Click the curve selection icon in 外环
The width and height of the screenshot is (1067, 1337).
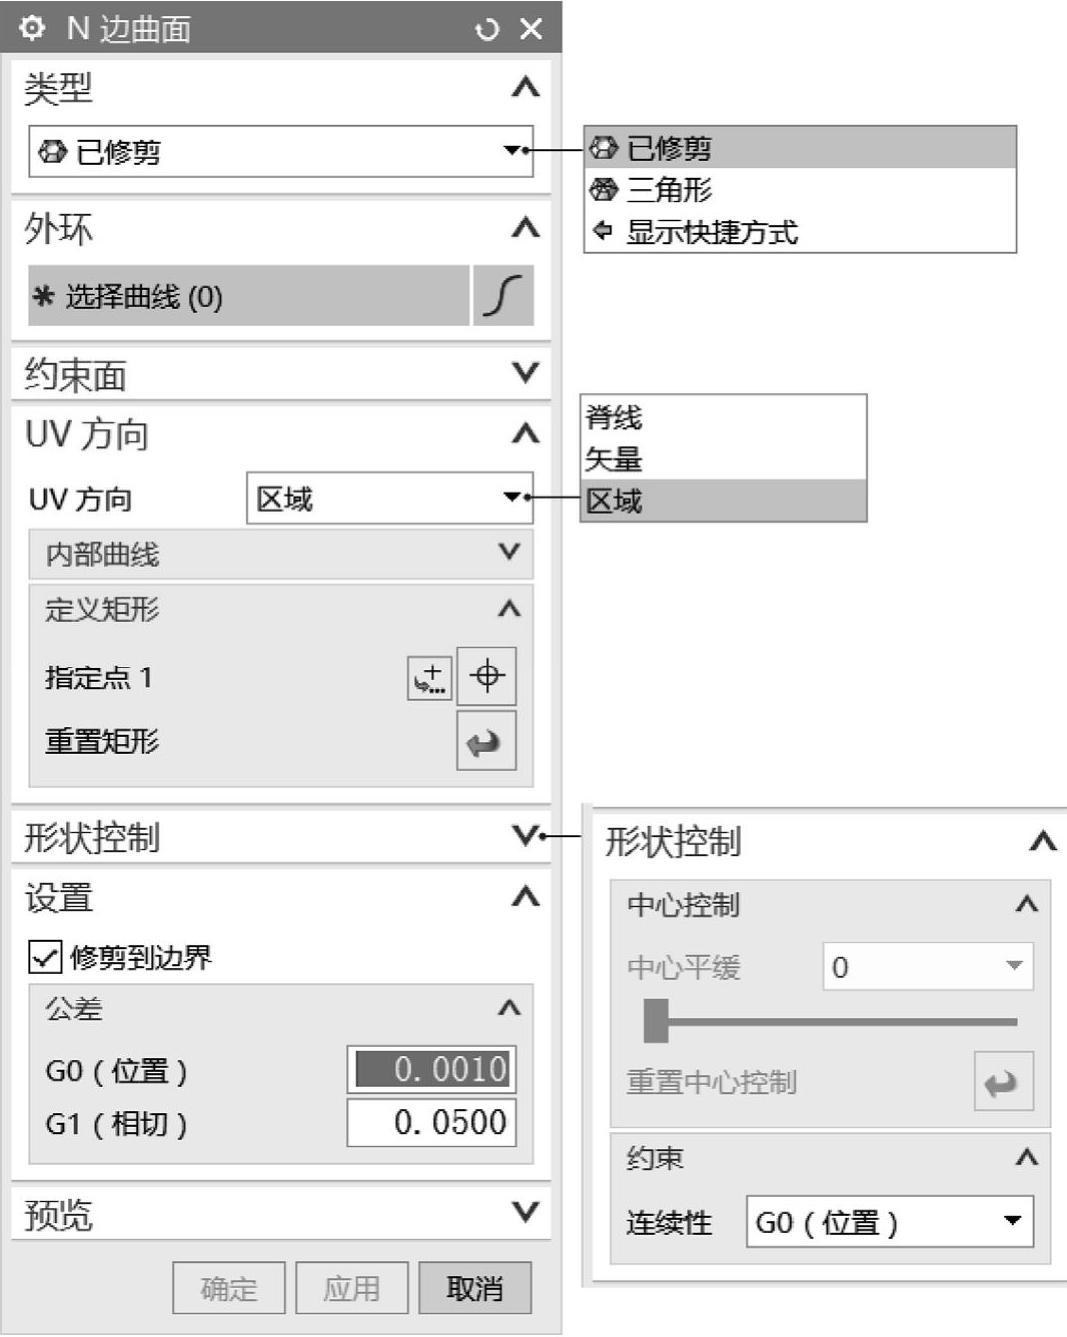coord(503,296)
